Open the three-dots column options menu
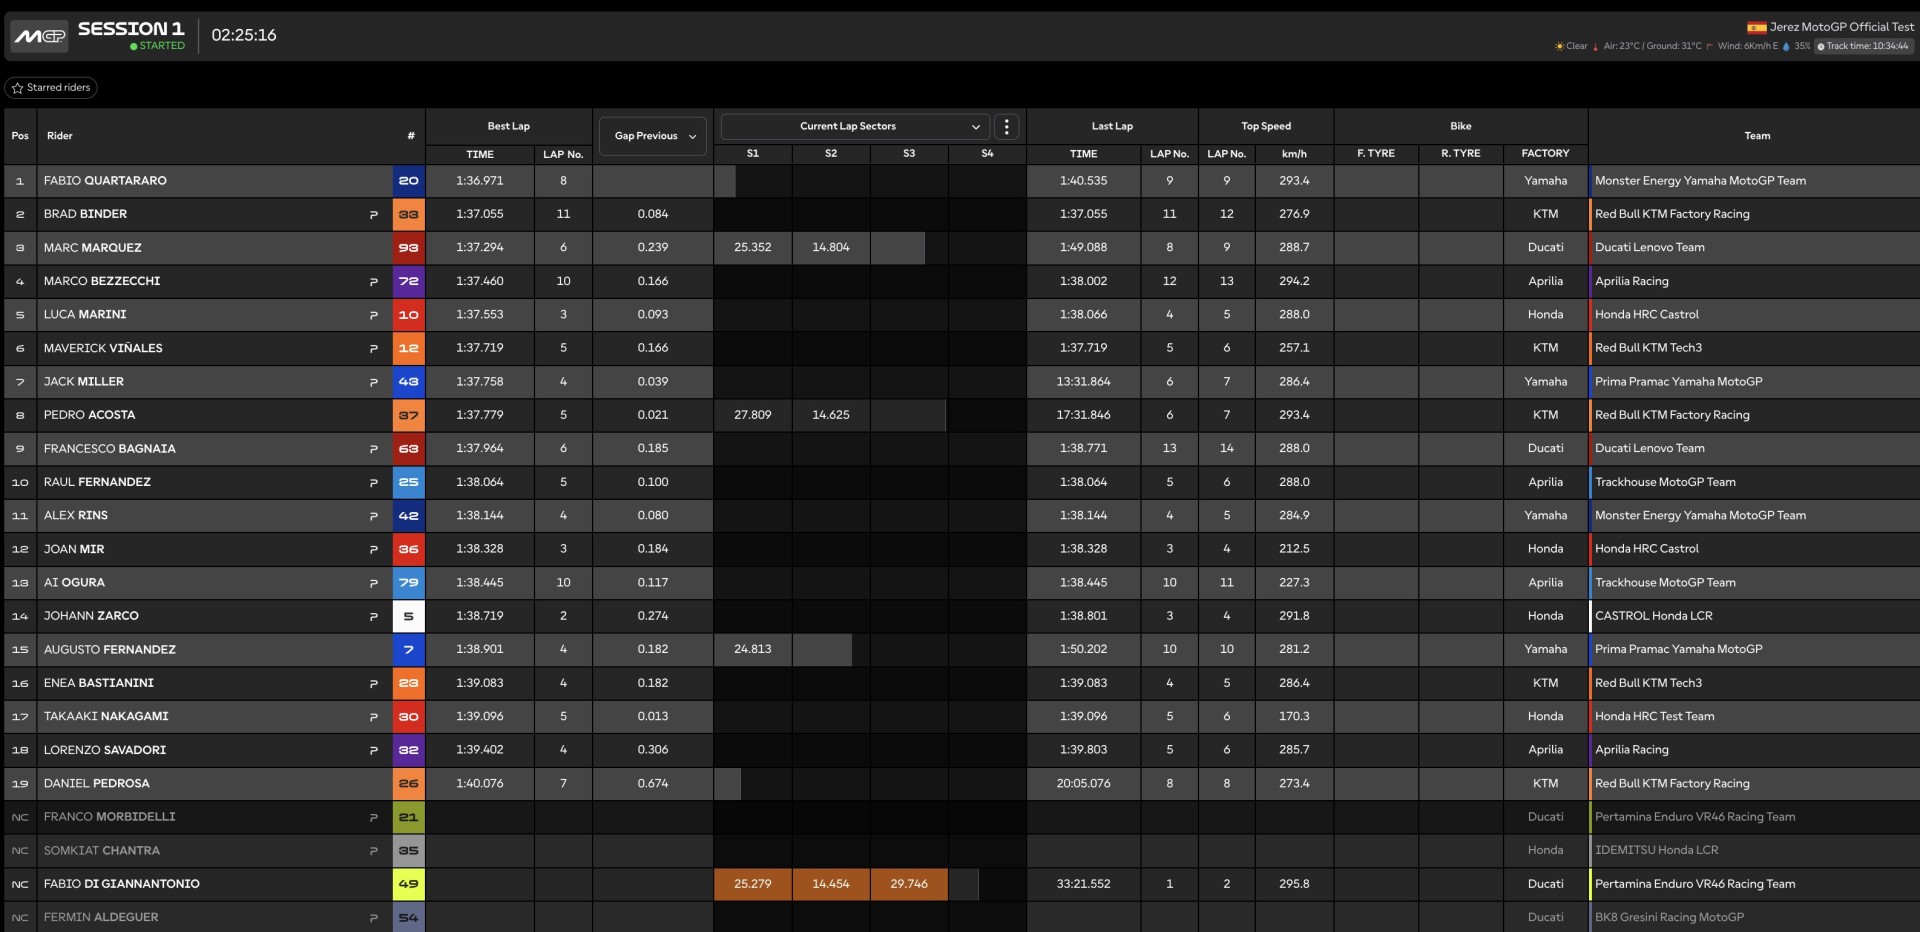The width and height of the screenshot is (1920, 932). tap(1006, 127)
